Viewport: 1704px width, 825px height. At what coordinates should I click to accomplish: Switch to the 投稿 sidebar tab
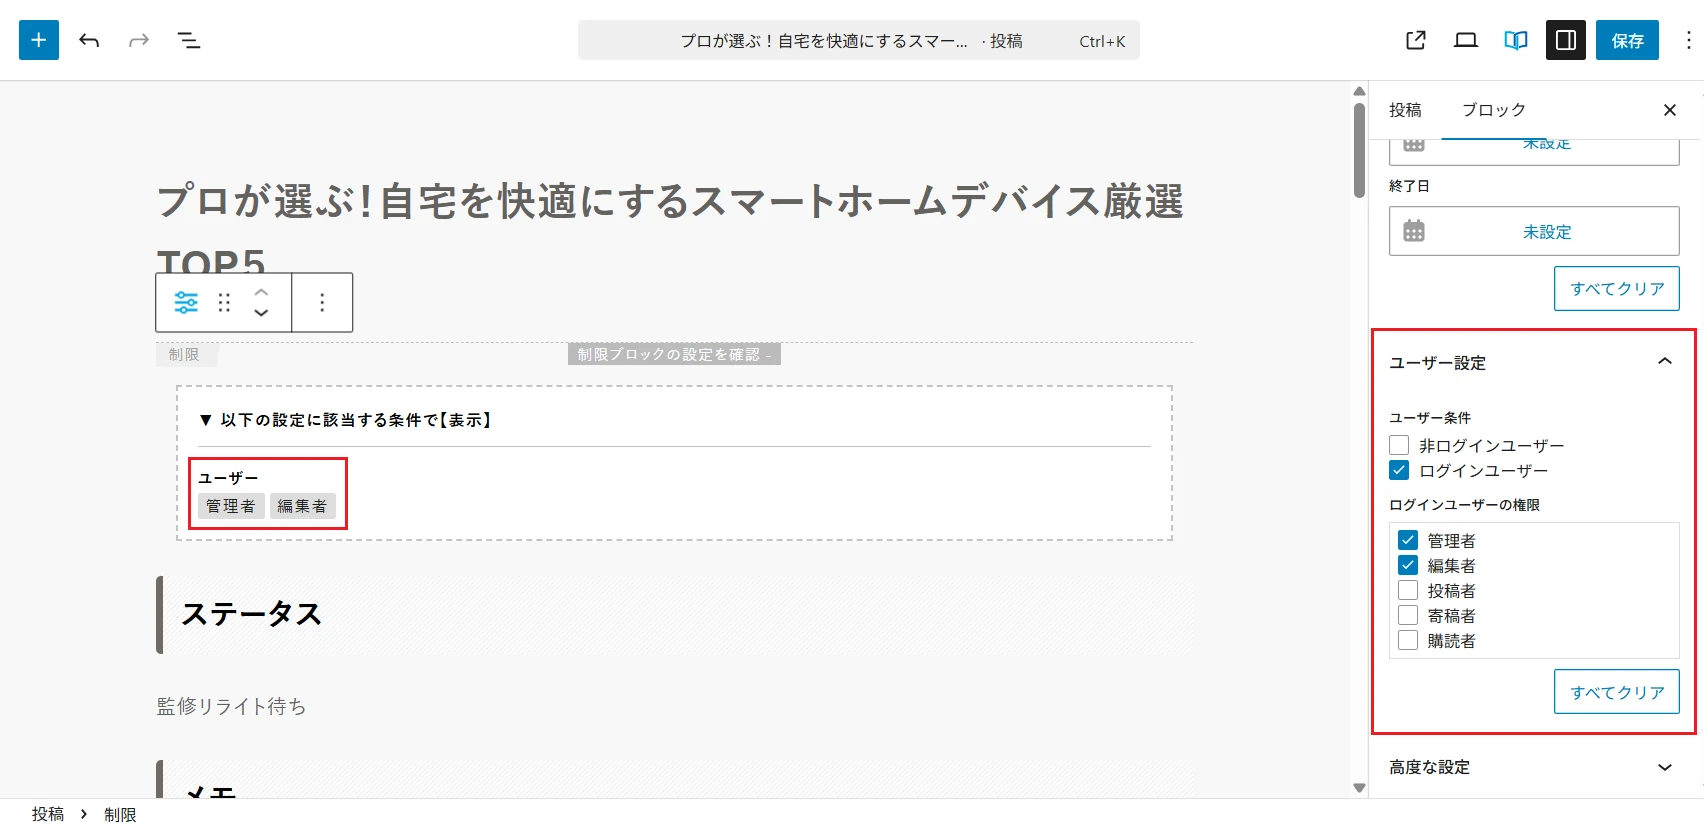(x=1405, y=110)
